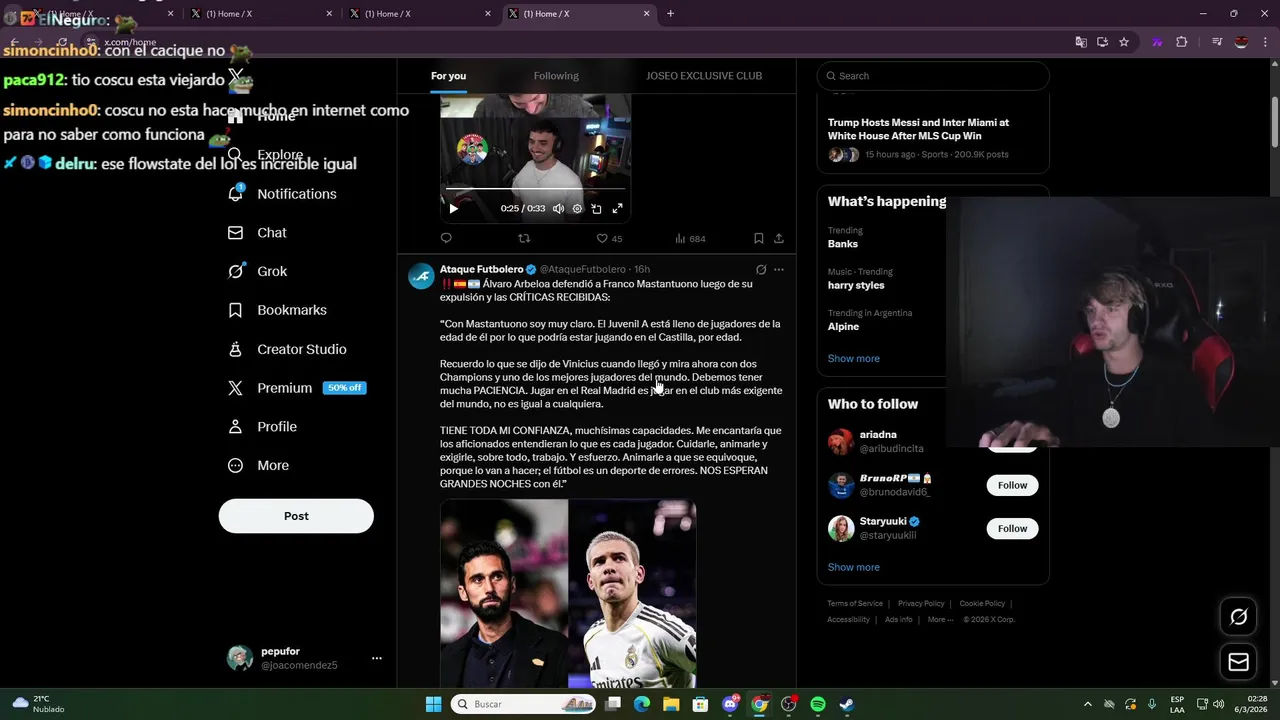The height and width of the screenshot is (720, 1280).
Task: Show more trends under What's happening
Action: pyautogui.click(x=854, y=358)
